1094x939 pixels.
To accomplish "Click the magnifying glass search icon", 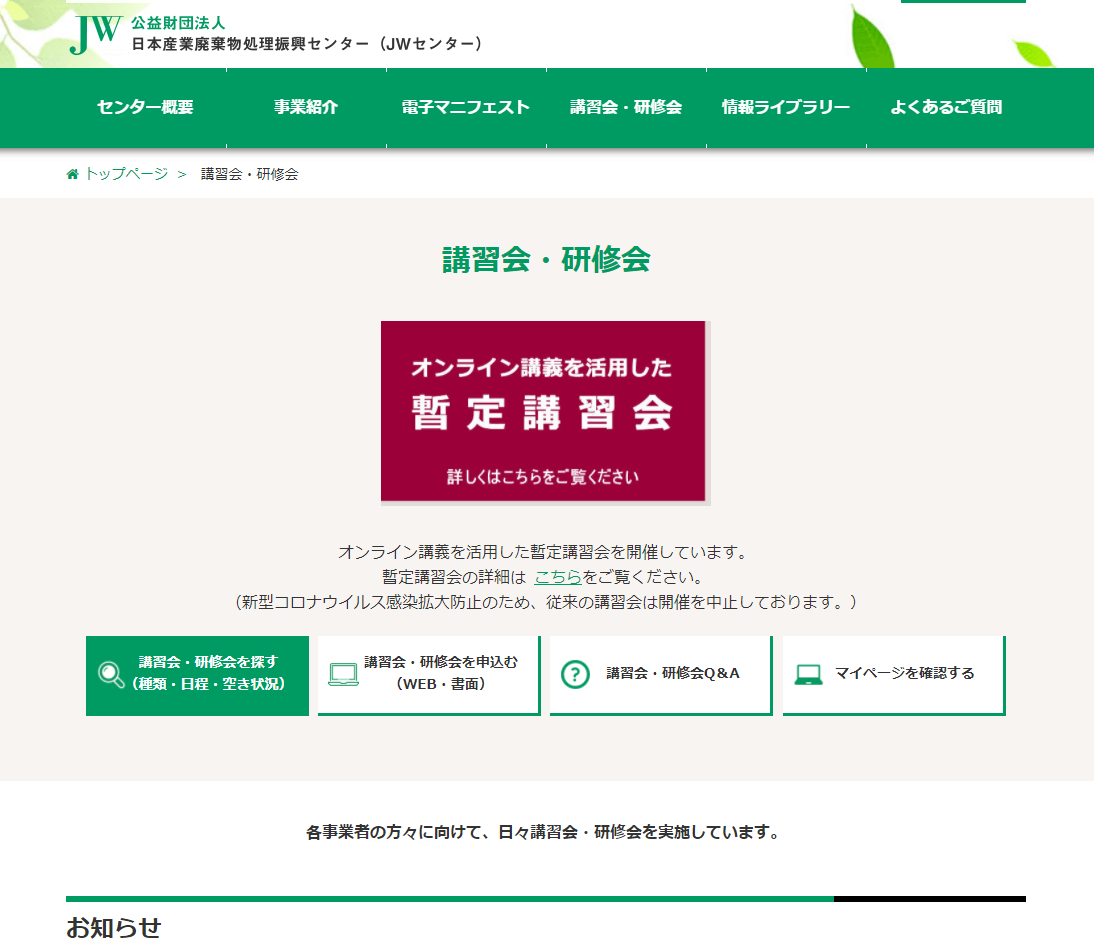I will tap(111, 675).
